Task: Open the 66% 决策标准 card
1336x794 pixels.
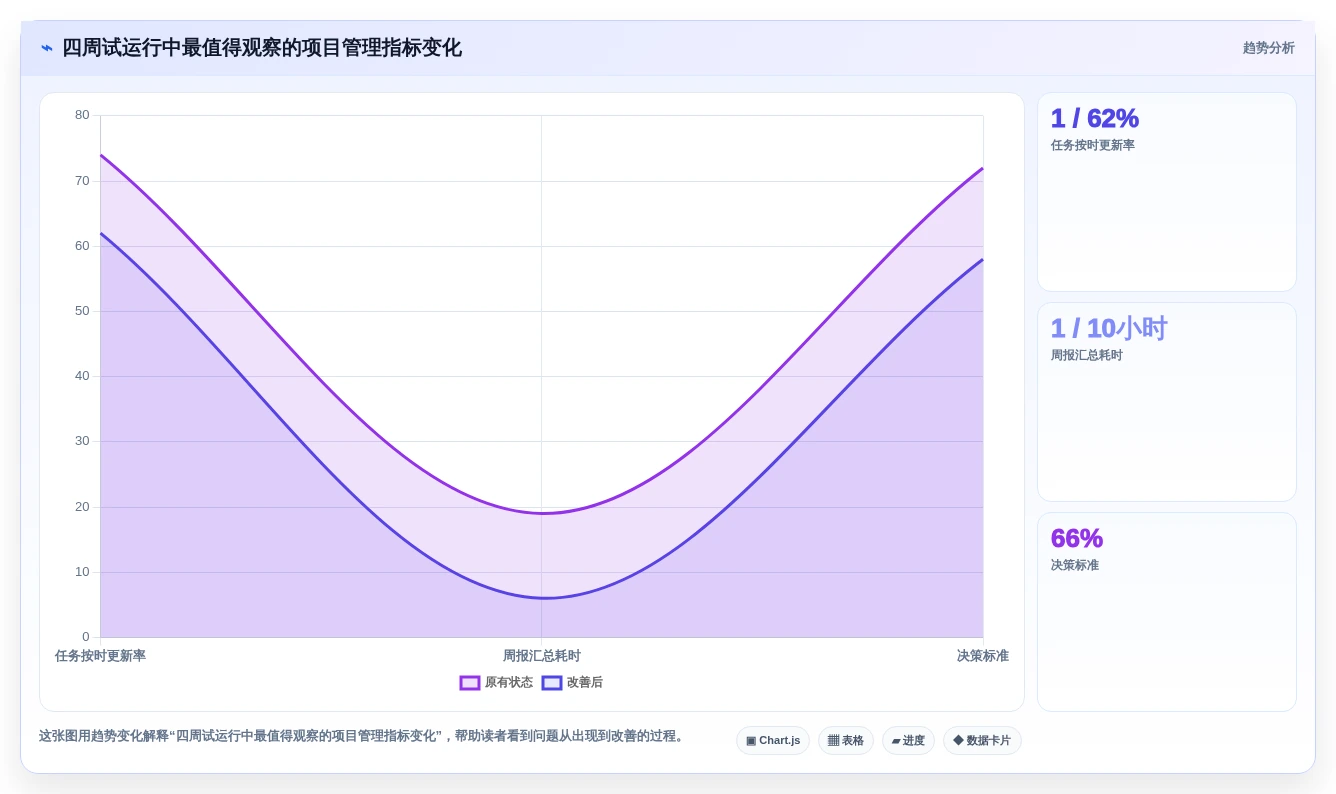Action: point(1167,612)
